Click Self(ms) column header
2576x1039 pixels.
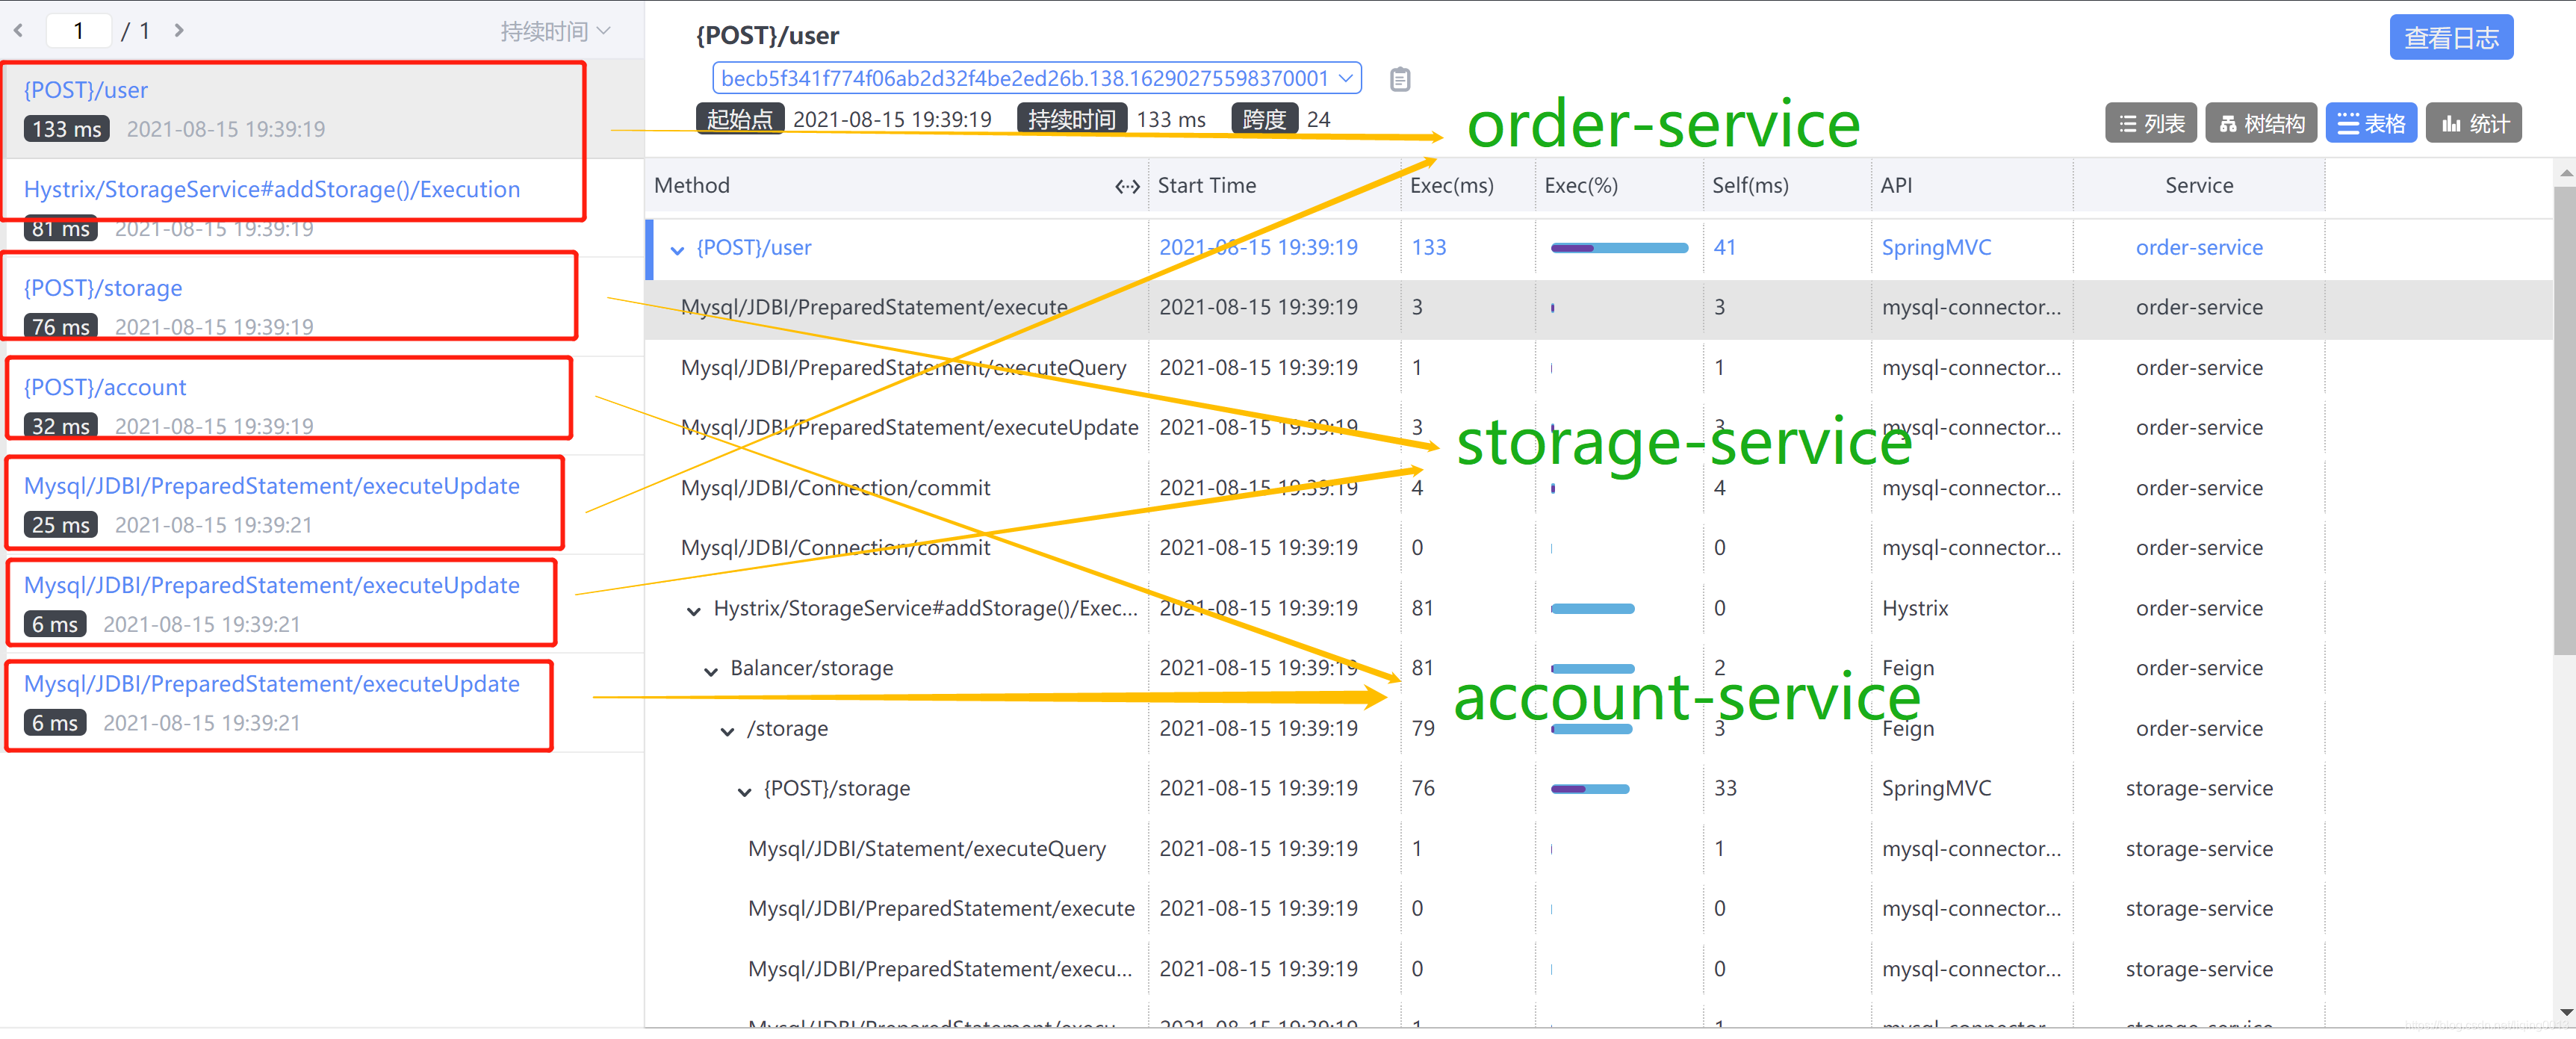click(1750, 185)
